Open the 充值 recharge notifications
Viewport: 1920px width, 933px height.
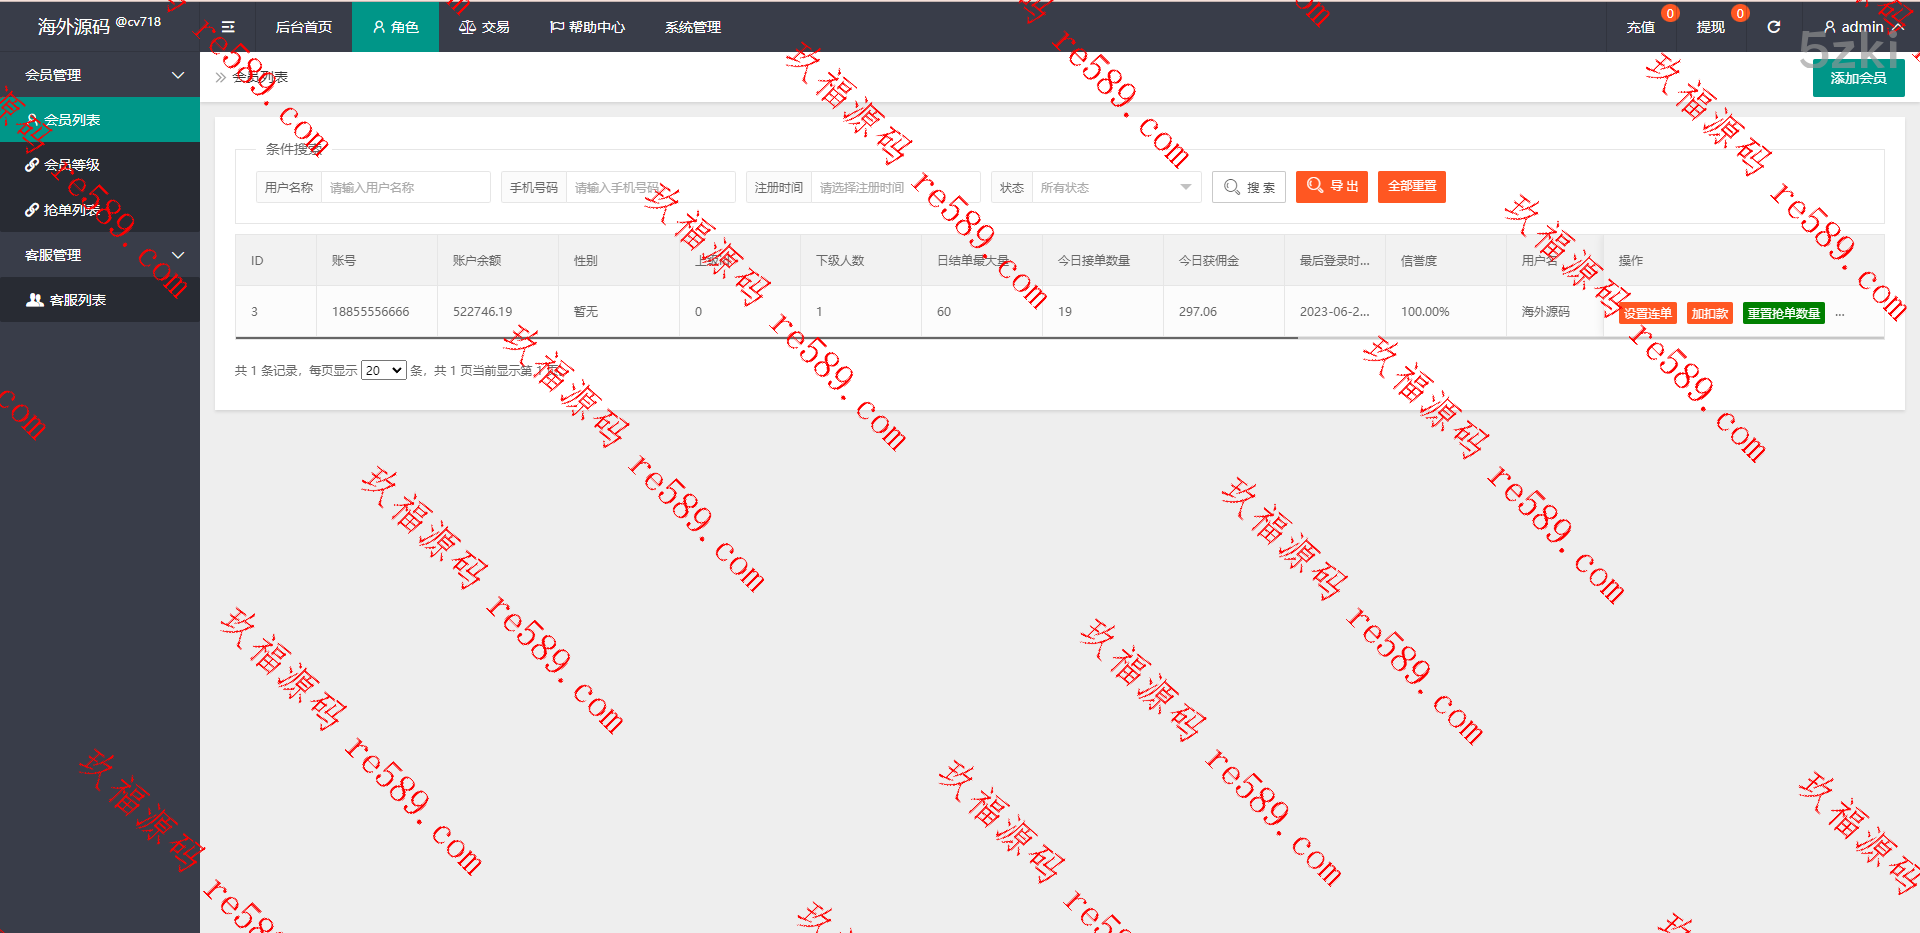(1640, 27)
